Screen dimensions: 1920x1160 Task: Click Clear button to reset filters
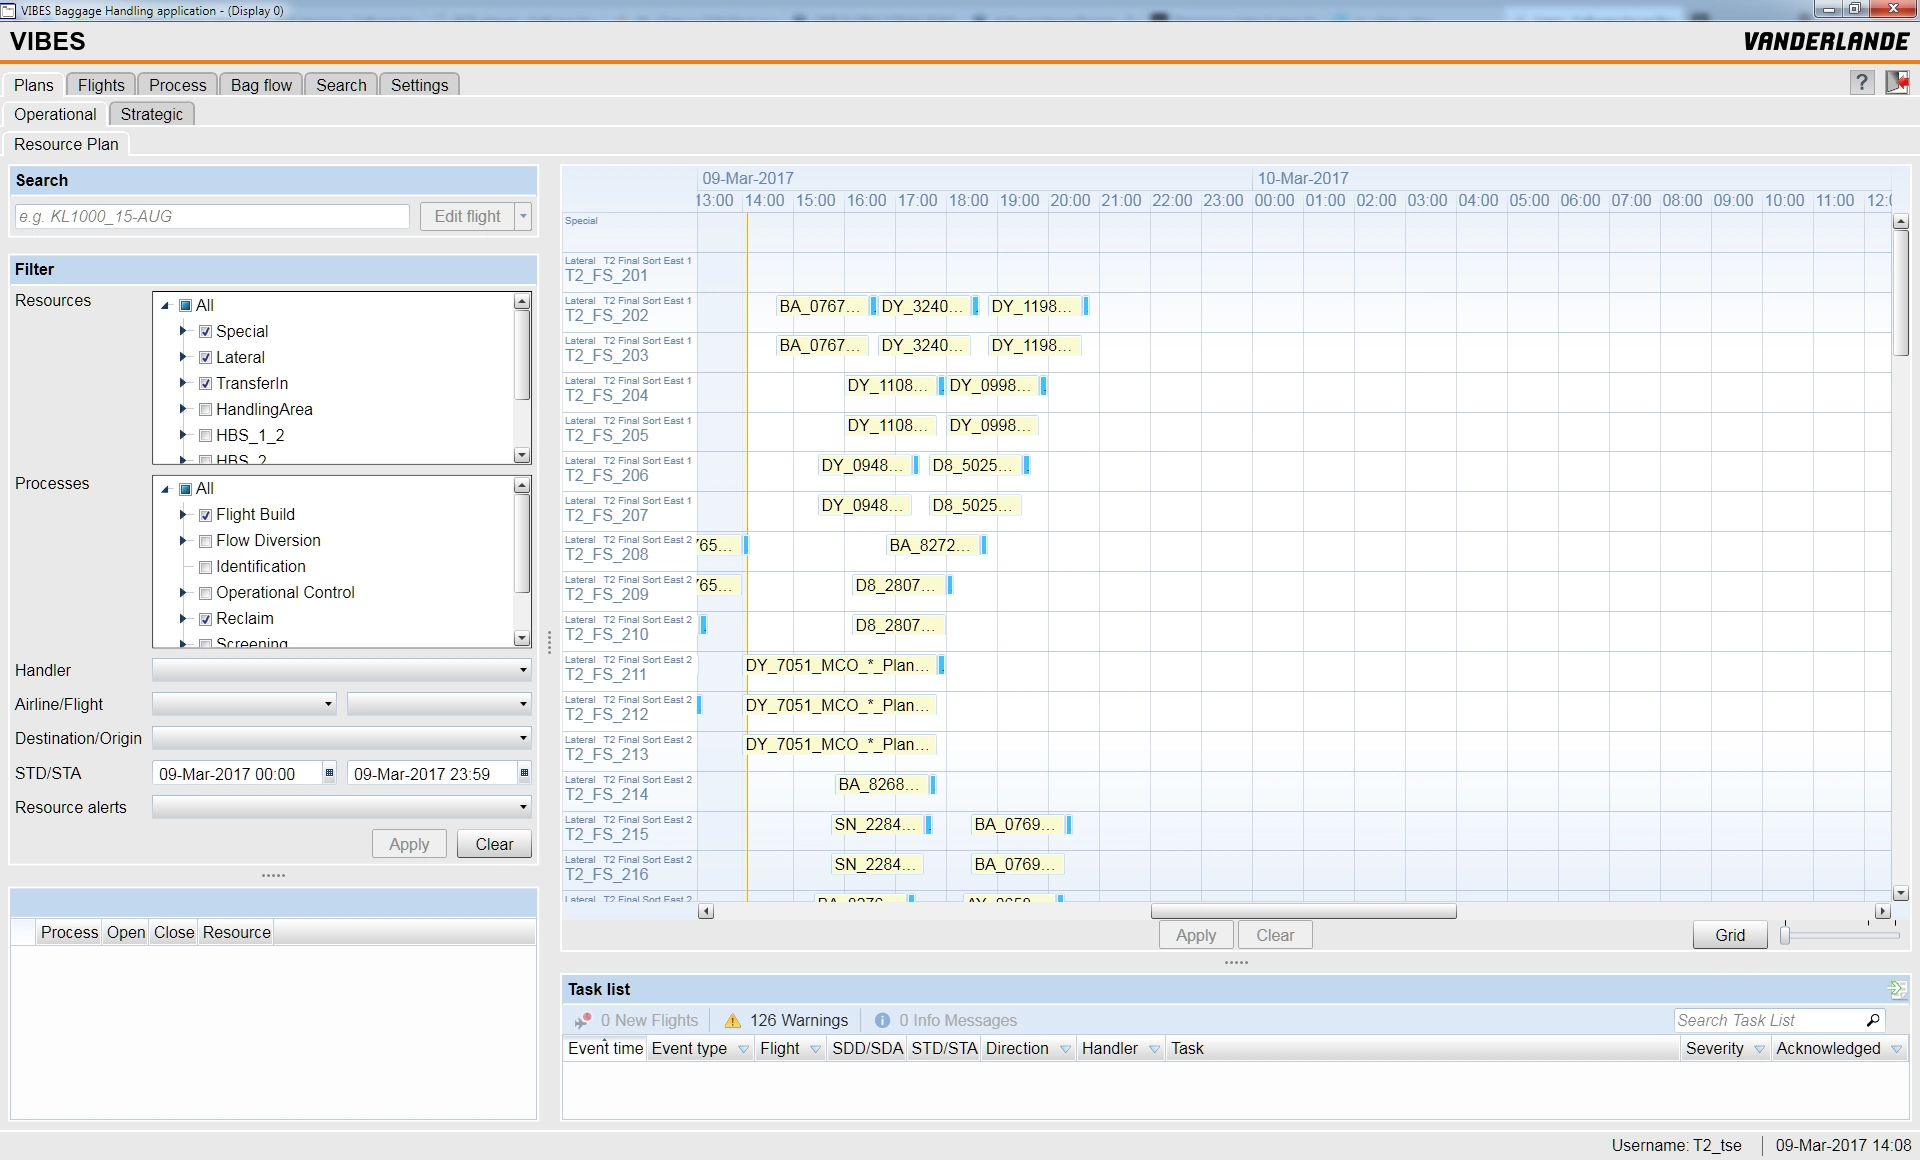[x=492, y=843]
